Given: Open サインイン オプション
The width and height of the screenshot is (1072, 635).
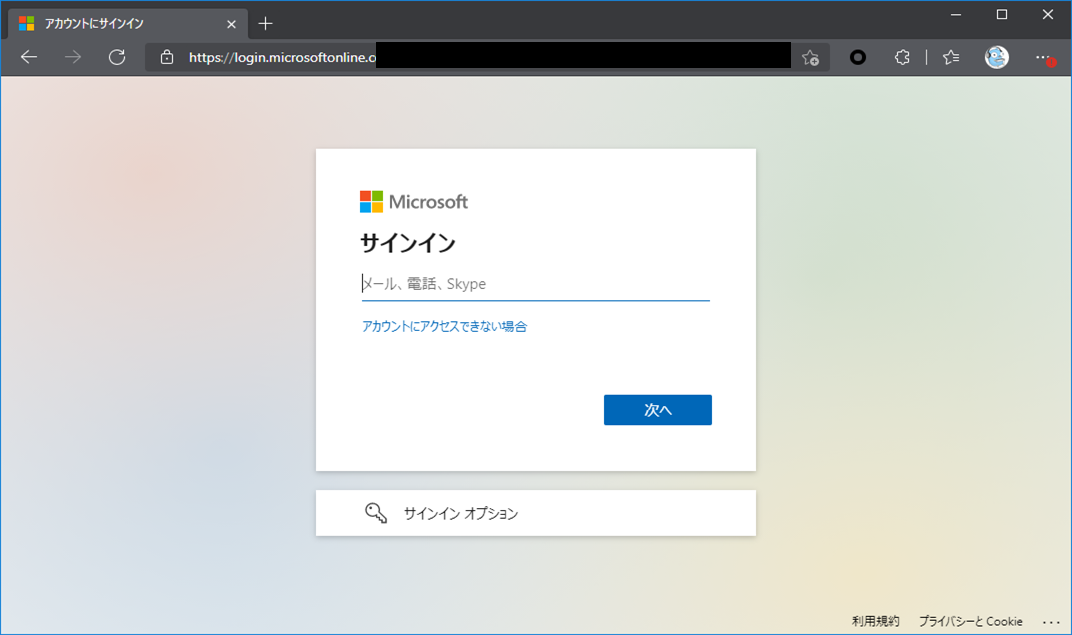Looking at the screenshot, I should click(536, 513).
